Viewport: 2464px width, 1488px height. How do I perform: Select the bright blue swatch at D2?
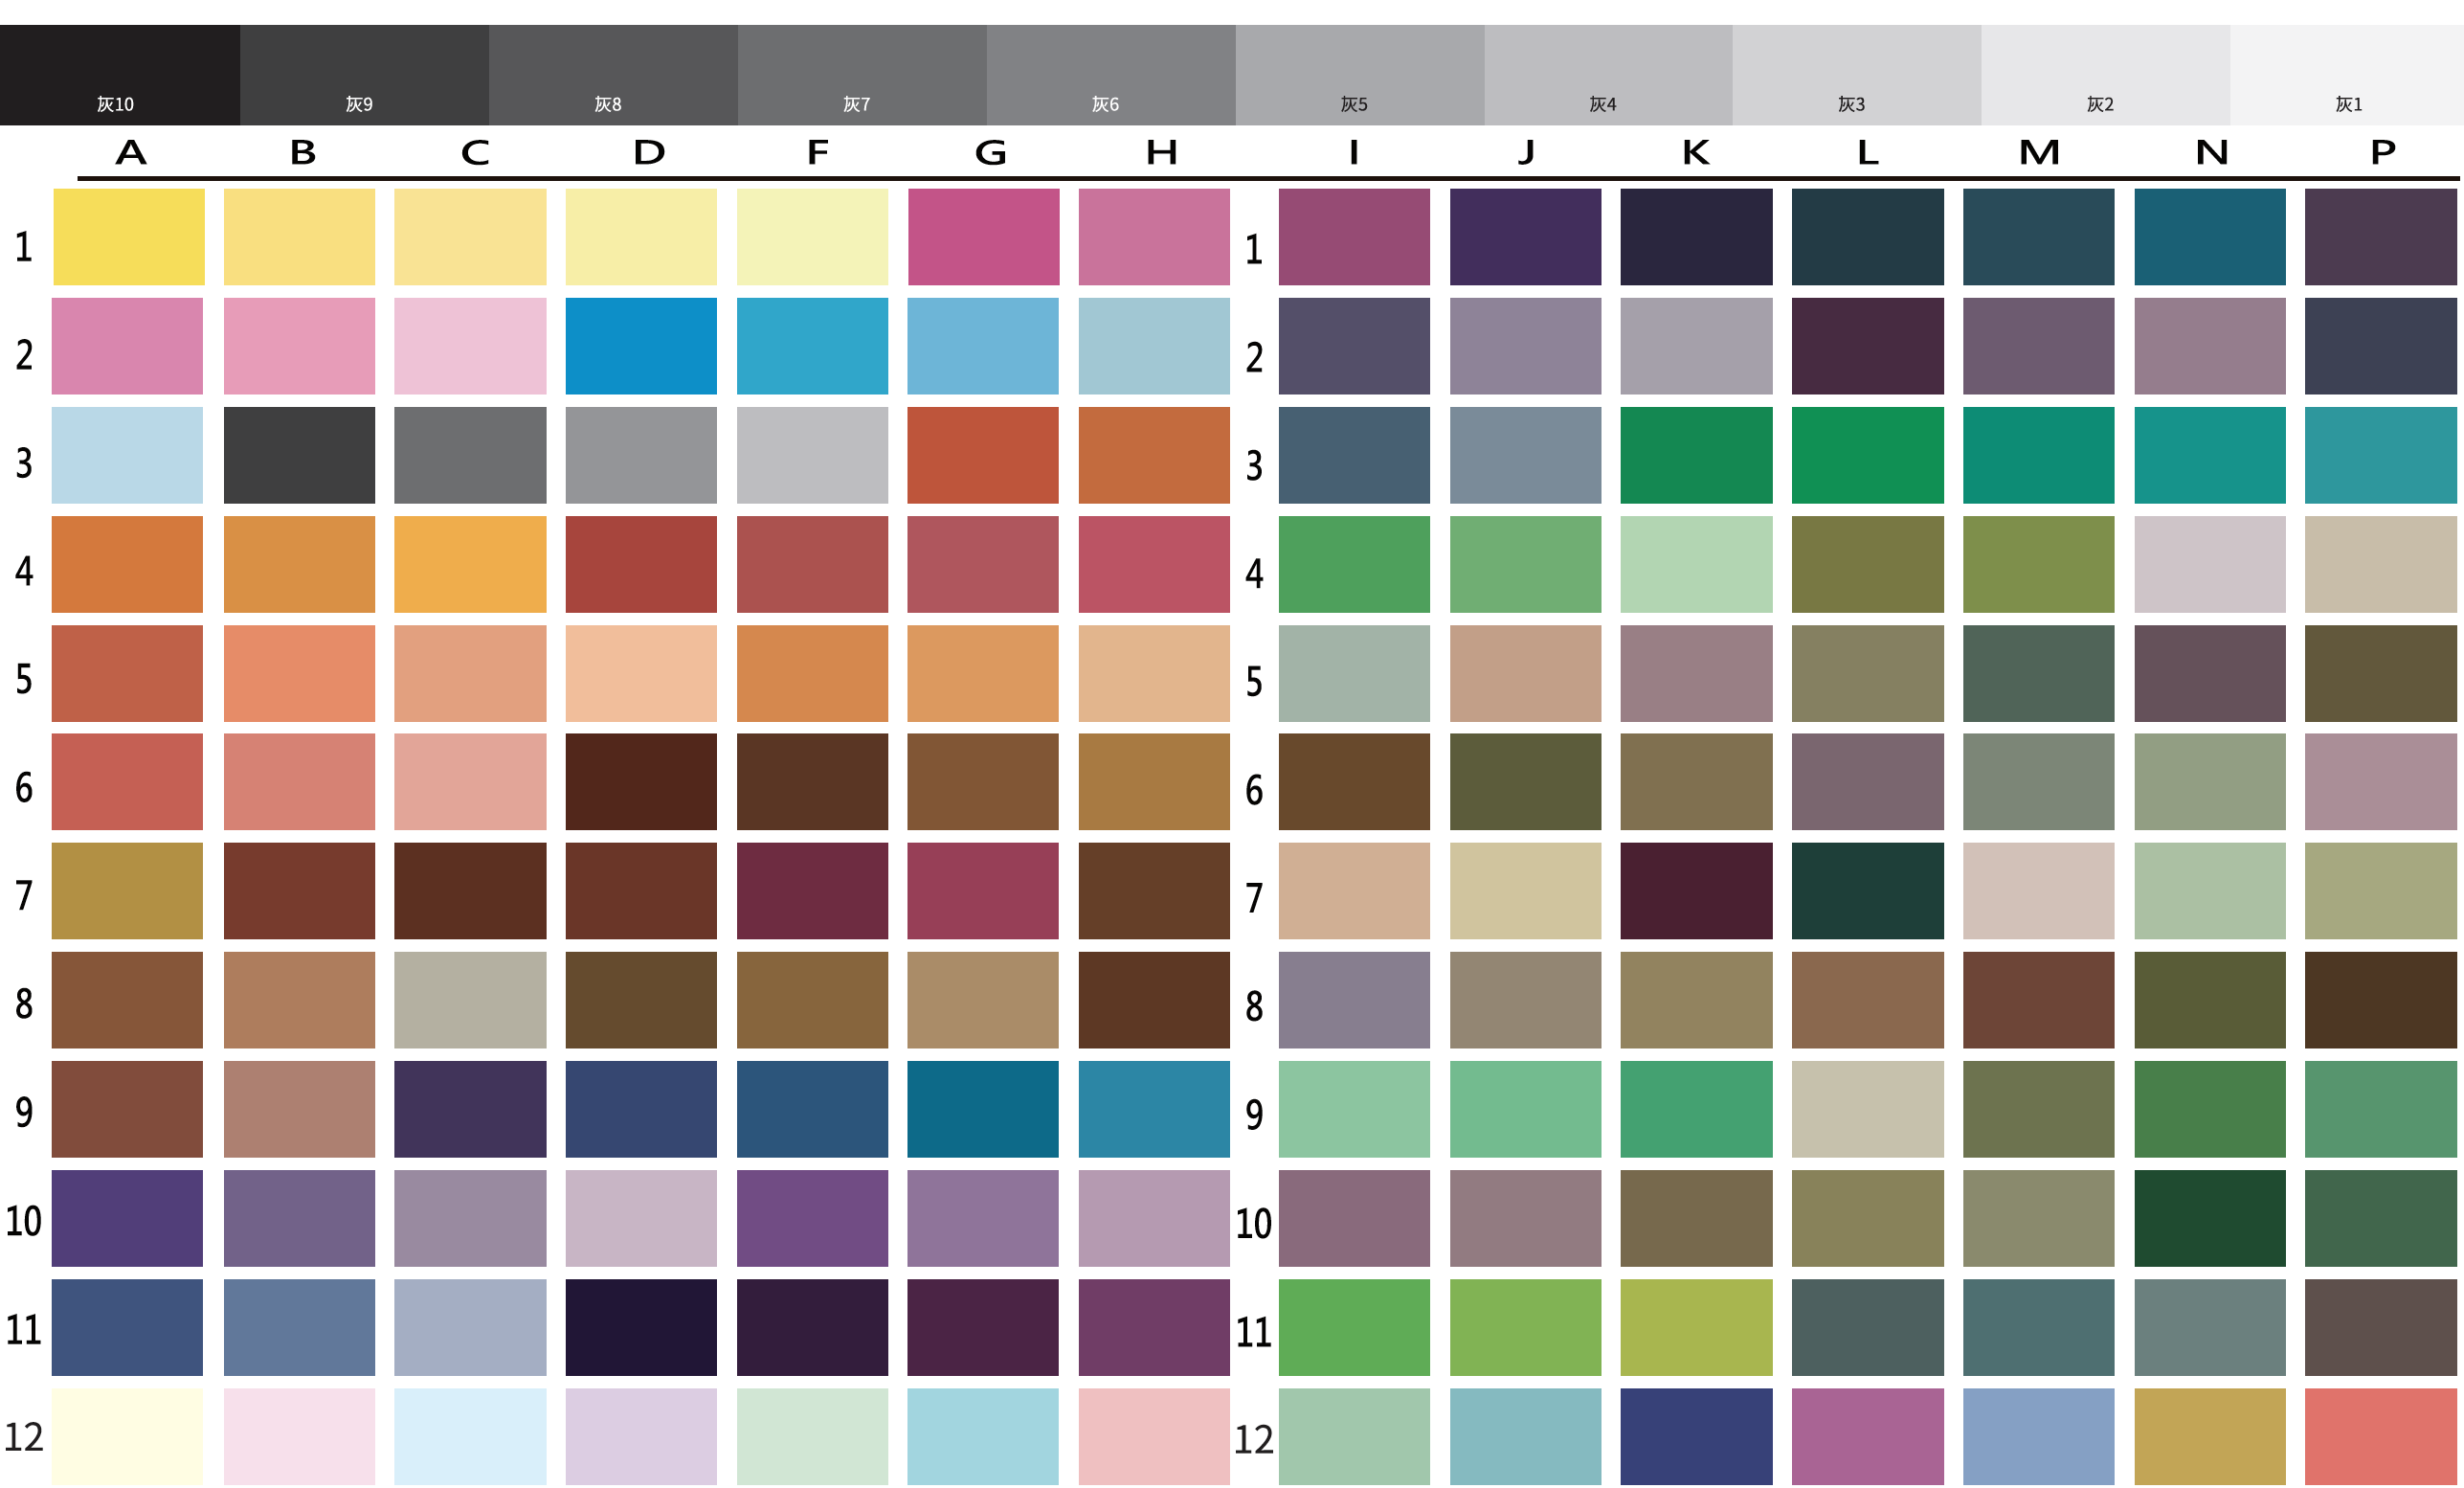click(640, 346)
